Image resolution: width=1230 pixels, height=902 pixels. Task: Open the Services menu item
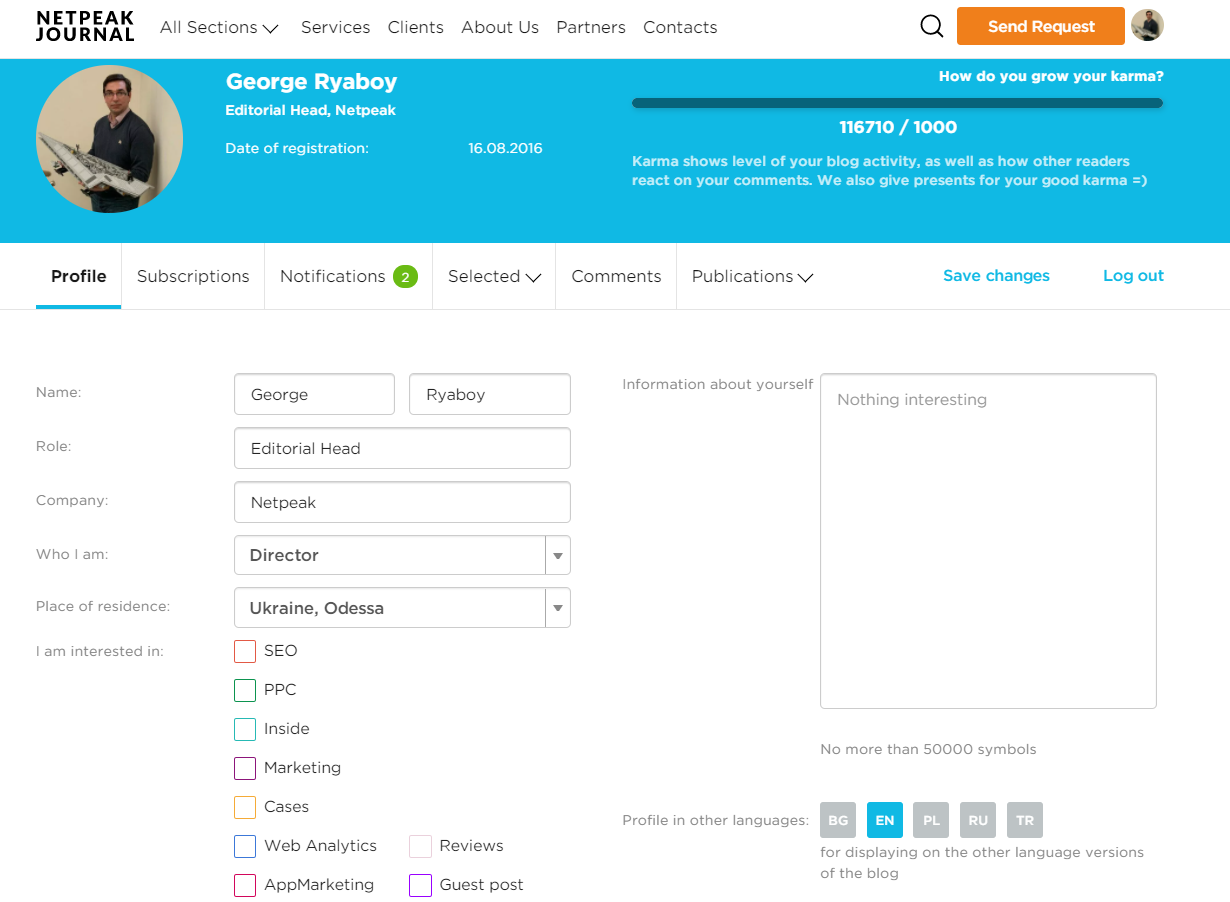[x=335, y=27]
